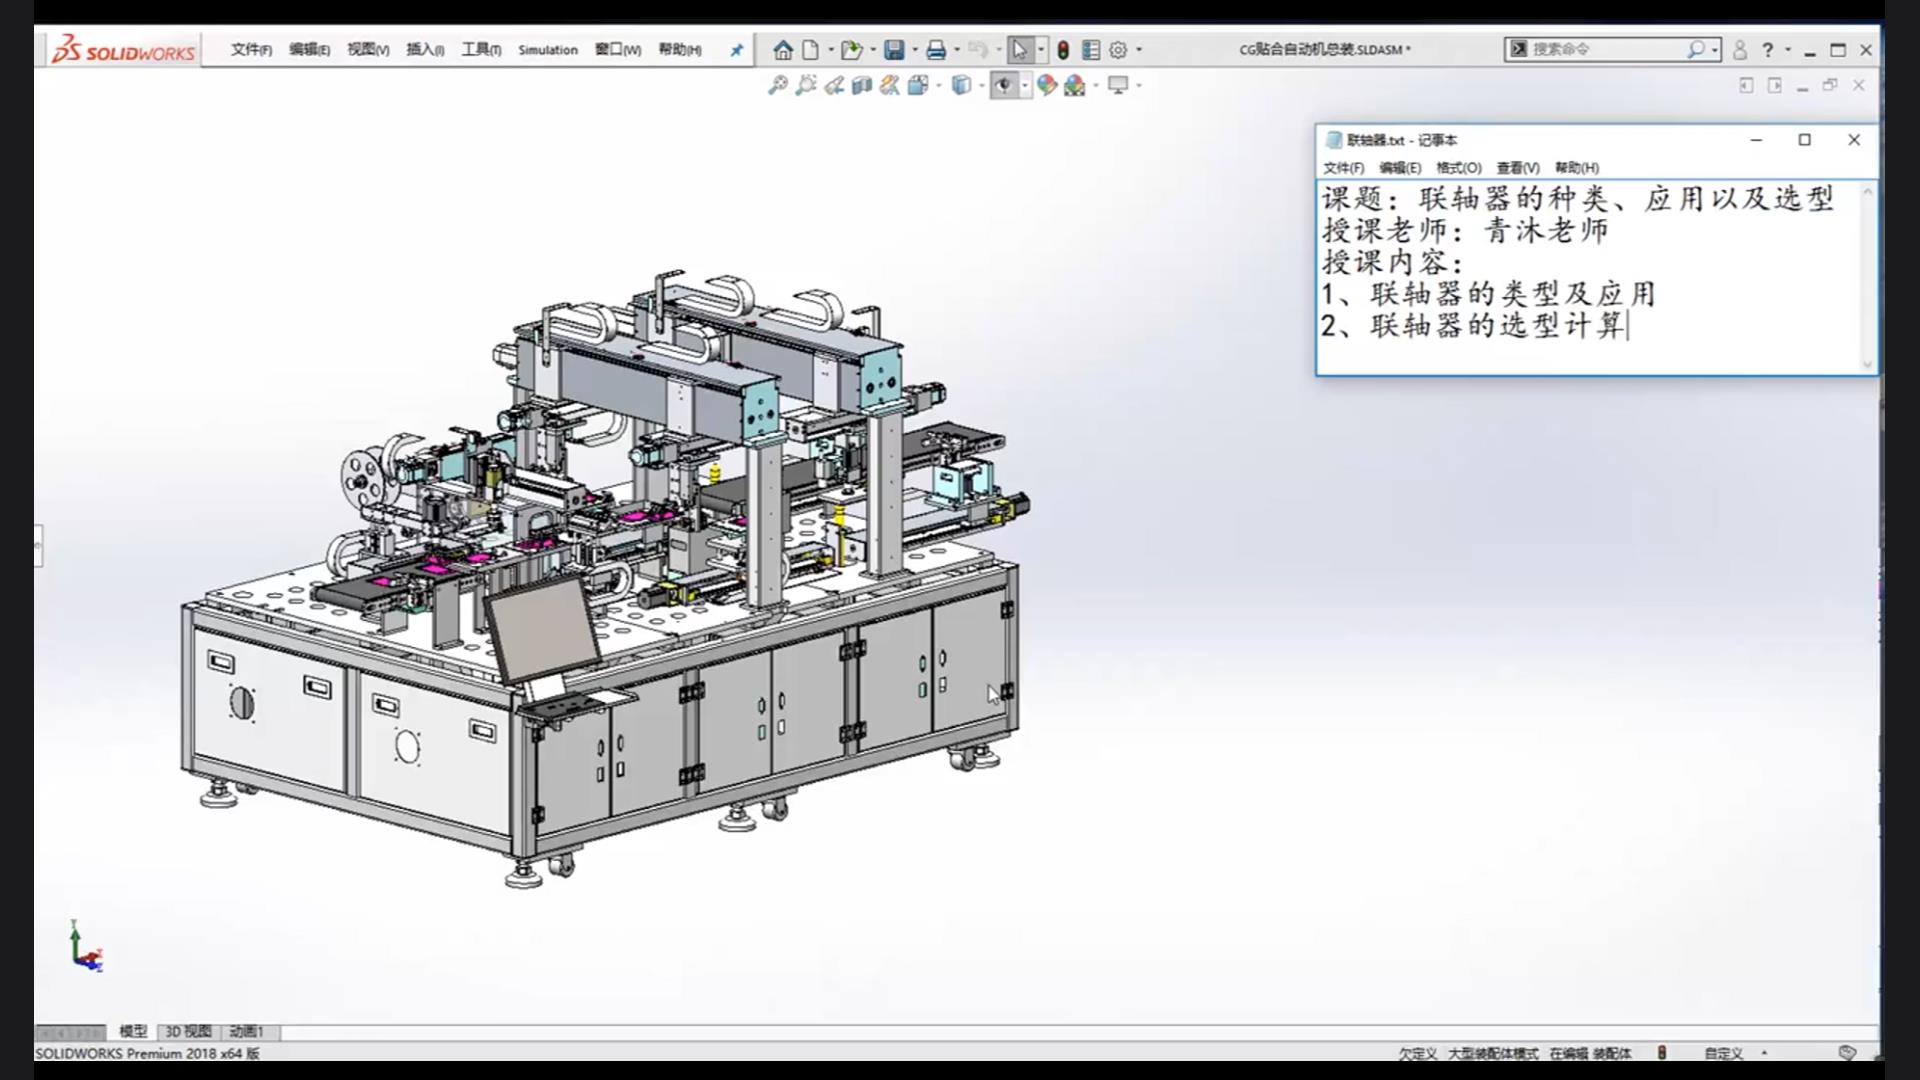The image size is (1920, 1080).
Task: Expand the Print dropdown arrow
Action: pos(957,49)
